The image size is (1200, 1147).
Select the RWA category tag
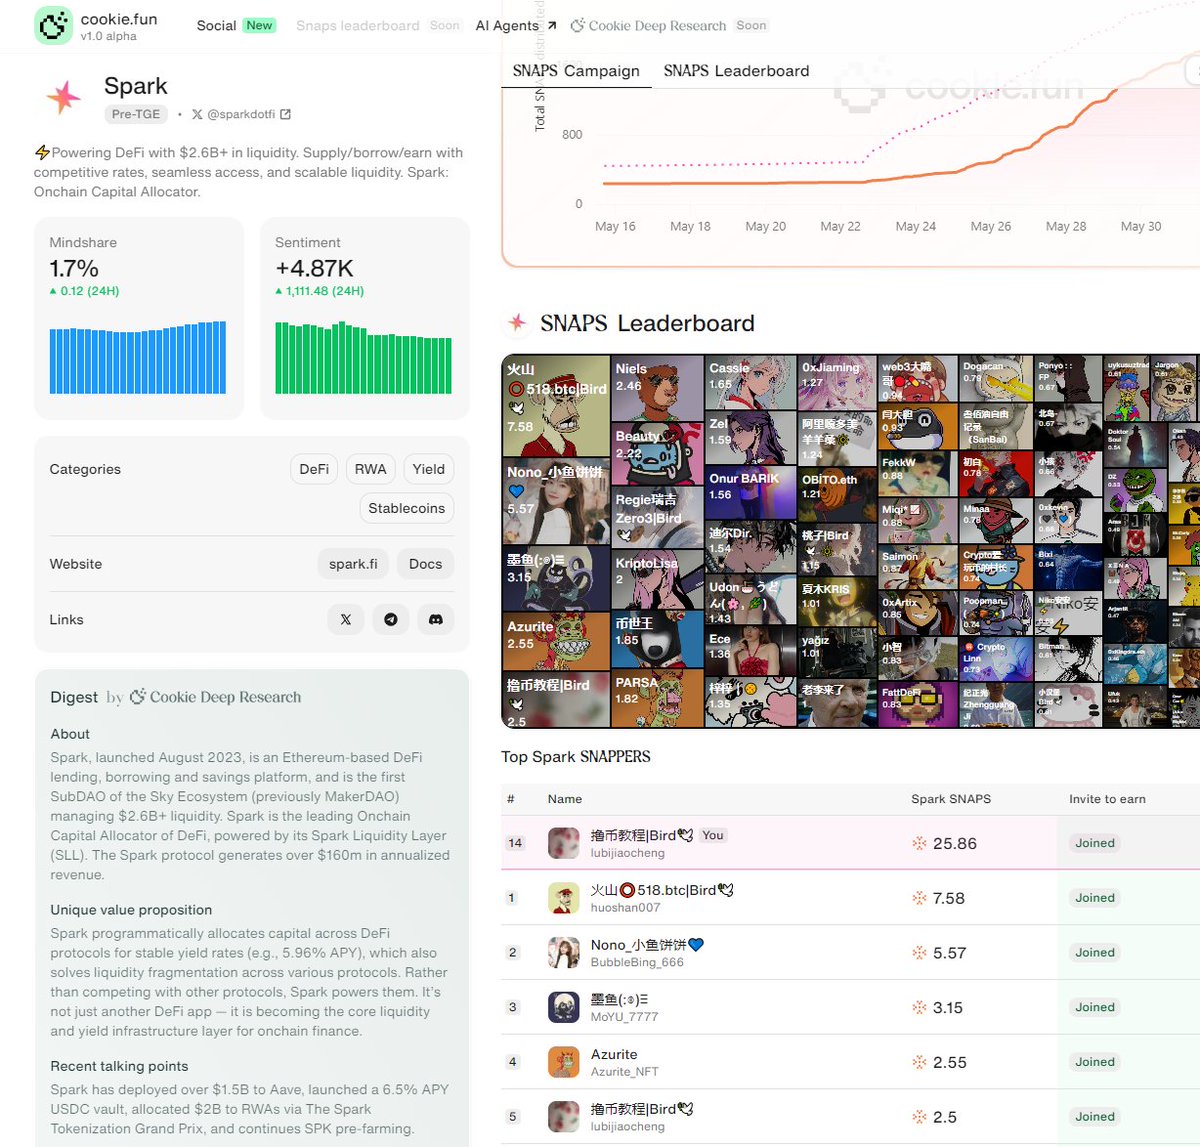[x=370, y=469]
